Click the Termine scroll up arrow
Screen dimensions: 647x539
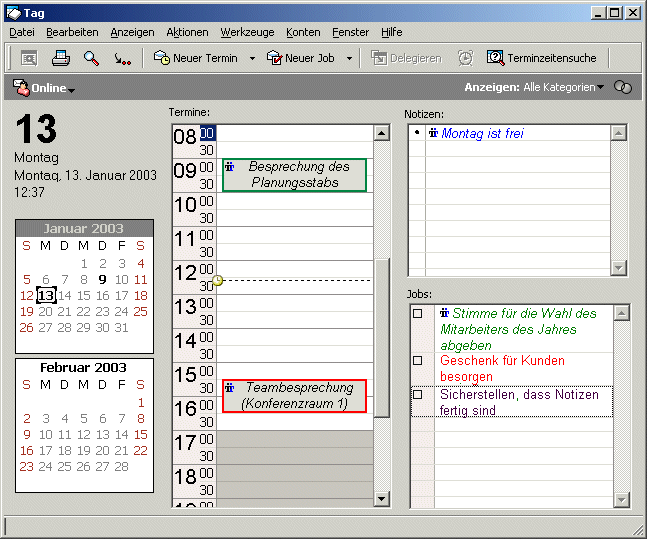point(382,133)
